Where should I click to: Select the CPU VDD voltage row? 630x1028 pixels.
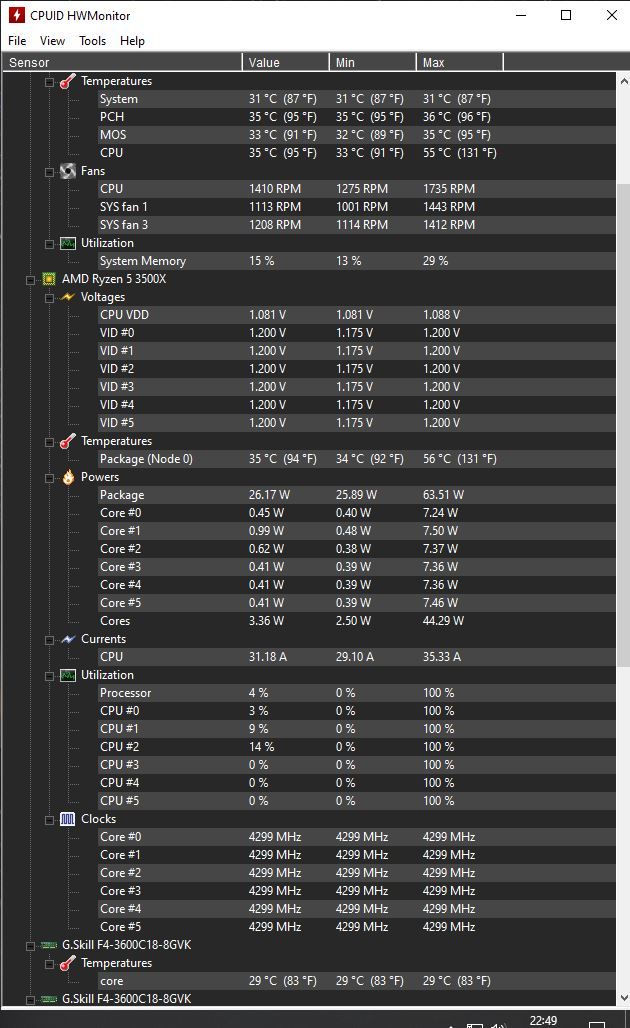[357, 315]
